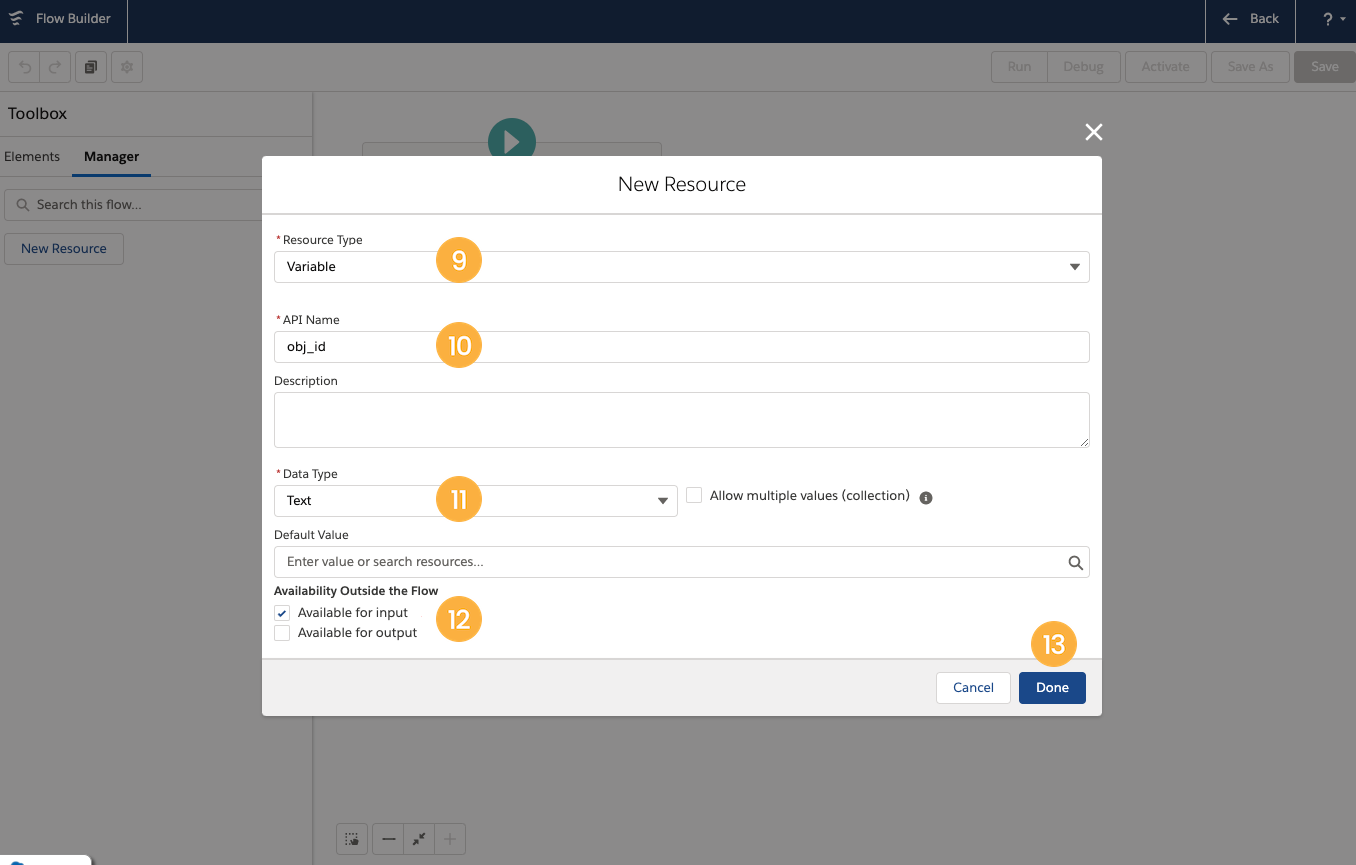The height and width of the screenshot is (865, 1356).
Task: Fit the flow to the view
Action: [x=419, y=839]
